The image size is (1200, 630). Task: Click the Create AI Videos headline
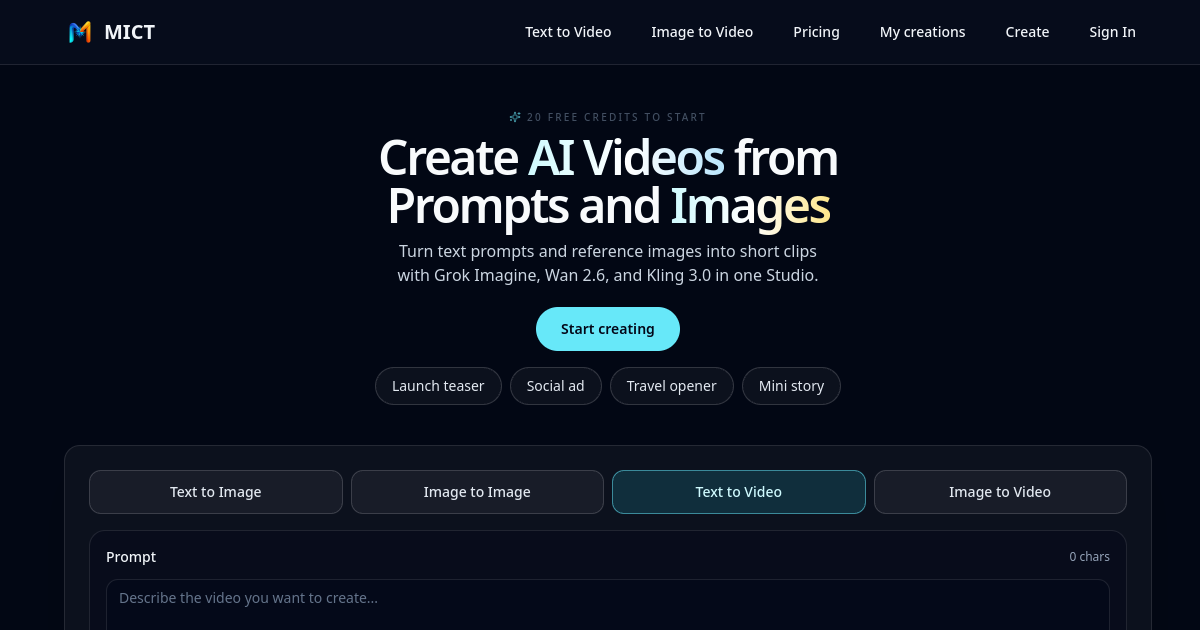pyautogui.click(x=608, y=182)
